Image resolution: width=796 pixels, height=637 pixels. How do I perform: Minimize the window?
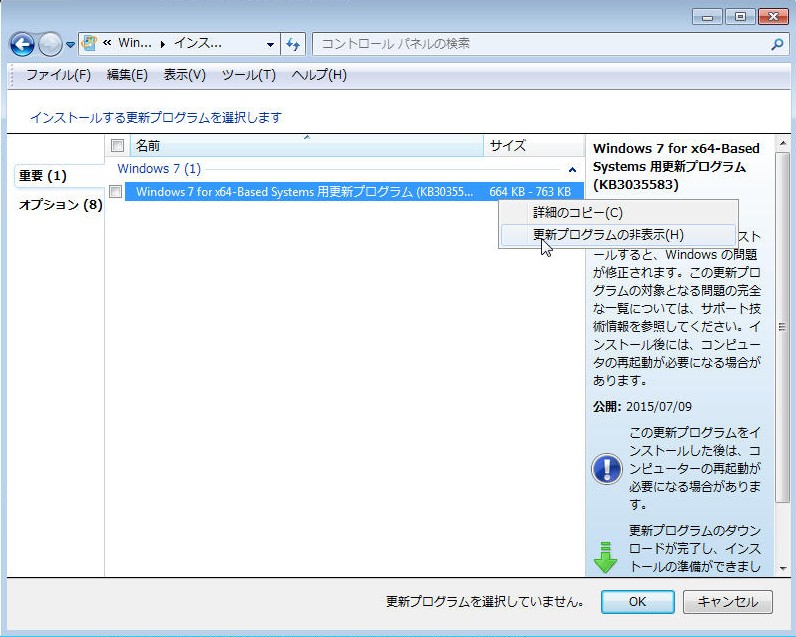point(708,17)
